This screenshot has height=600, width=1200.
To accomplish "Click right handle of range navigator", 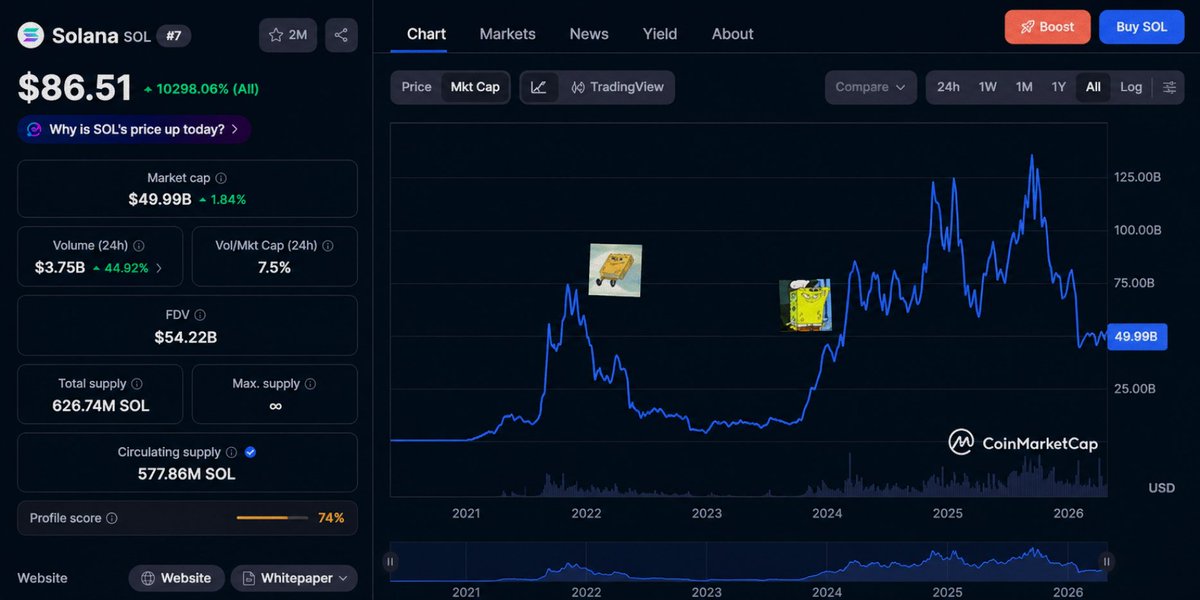I will click(x=1106, y=562).
